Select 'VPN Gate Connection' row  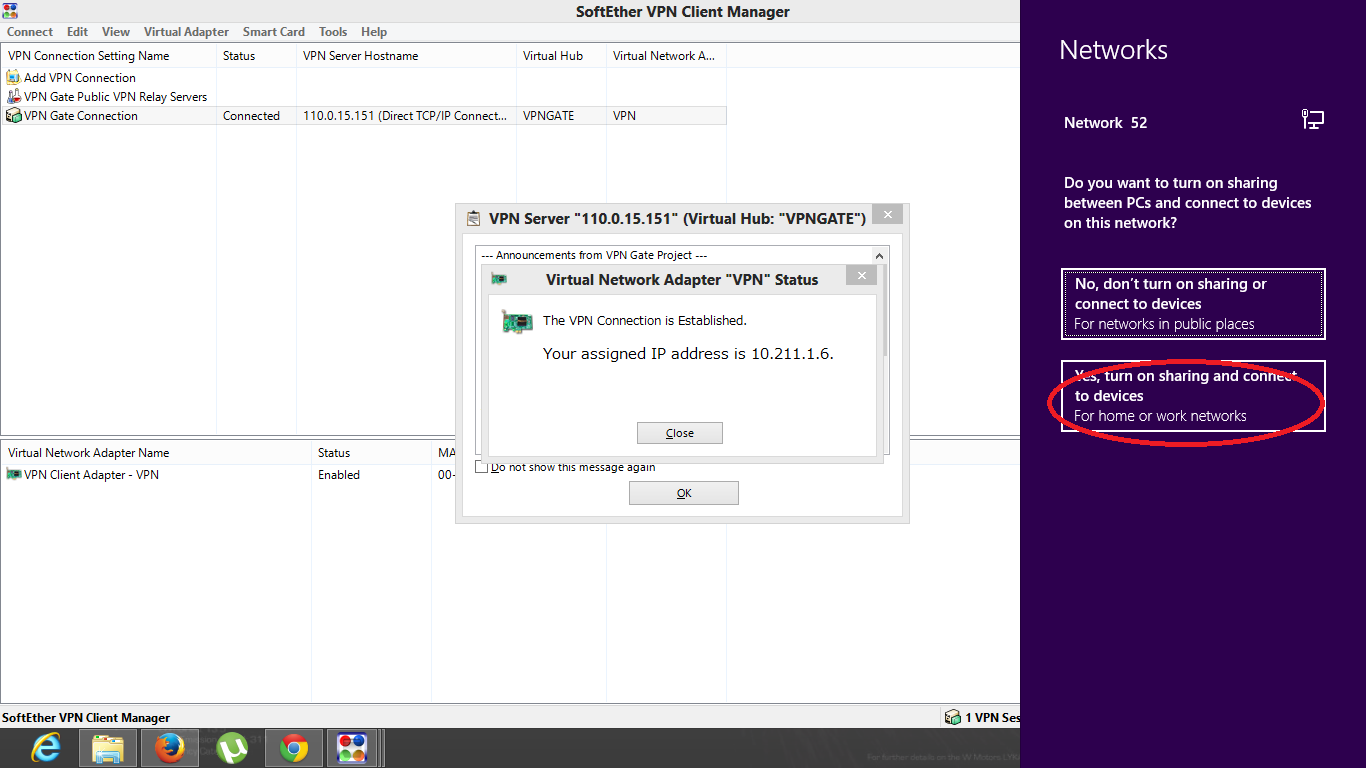pyautogui.click(x=364, y=116)
